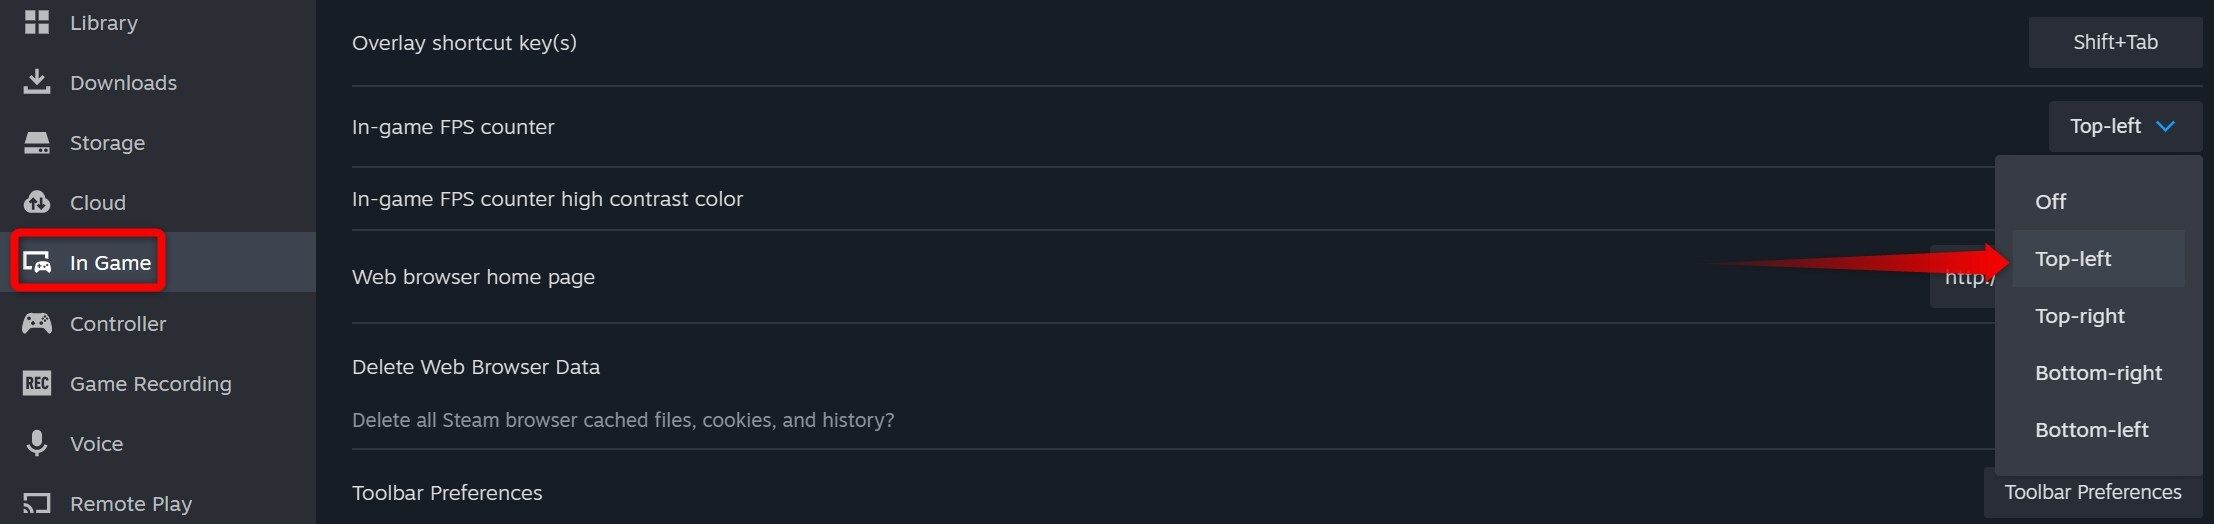Image resolution: width=2214 pixels, height=524 pixels.
Task: Click the Storage drive icon
Action: tap(37, 143)
